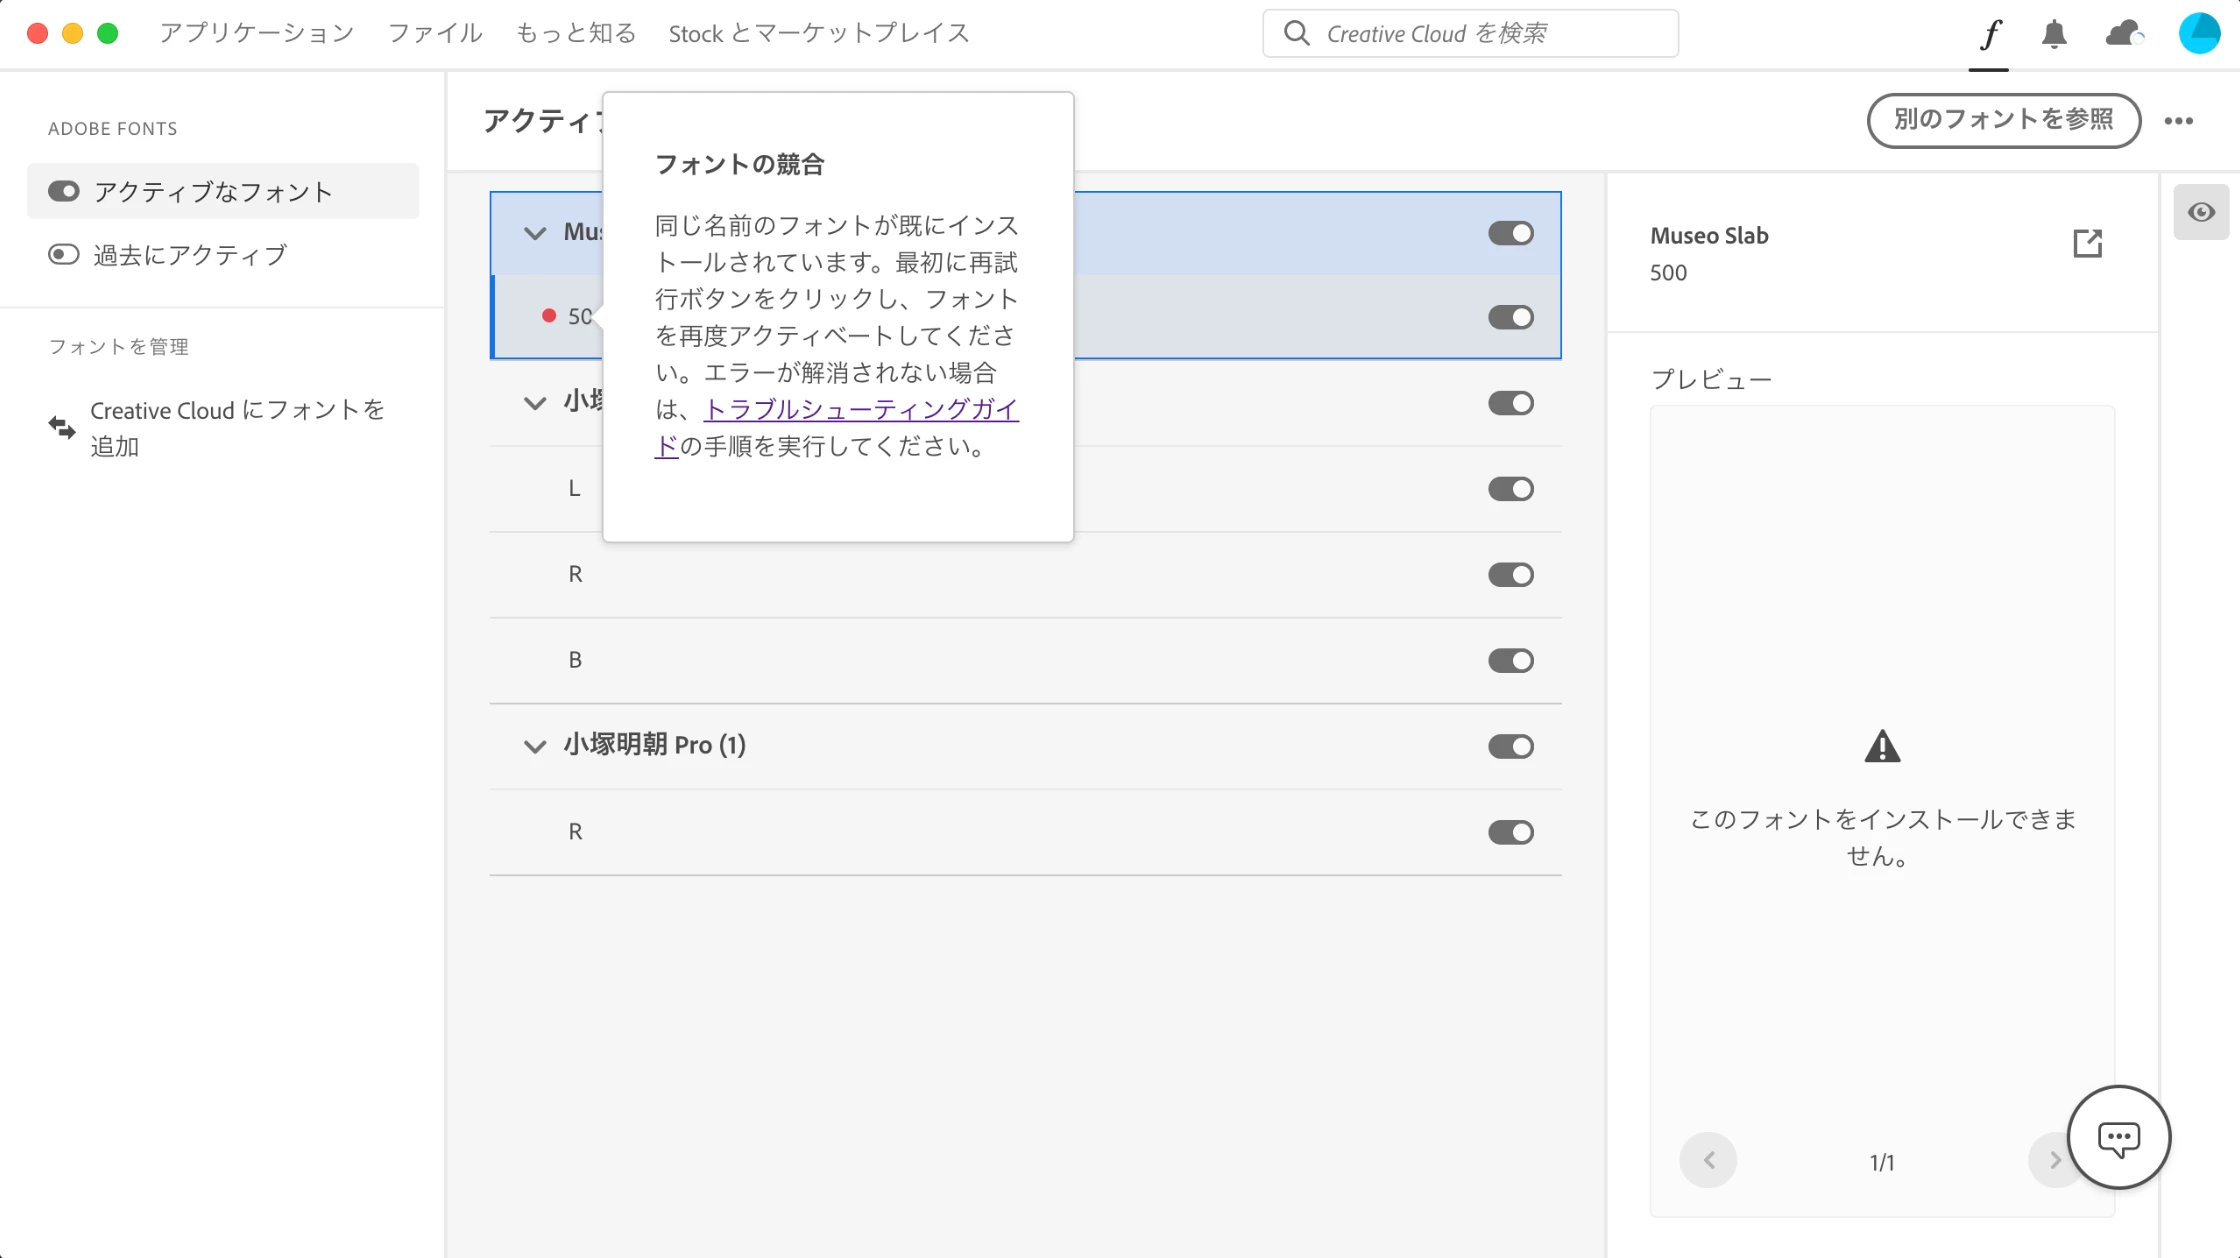Open Stock とマーケットプレイス tab
The image size is (2240, 1258).
819,33
